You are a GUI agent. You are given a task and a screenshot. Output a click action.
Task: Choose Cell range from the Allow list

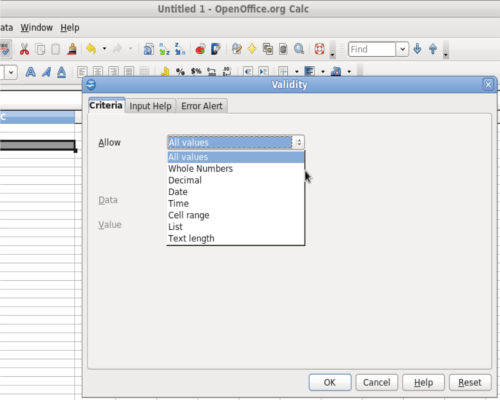click(236, 215)
